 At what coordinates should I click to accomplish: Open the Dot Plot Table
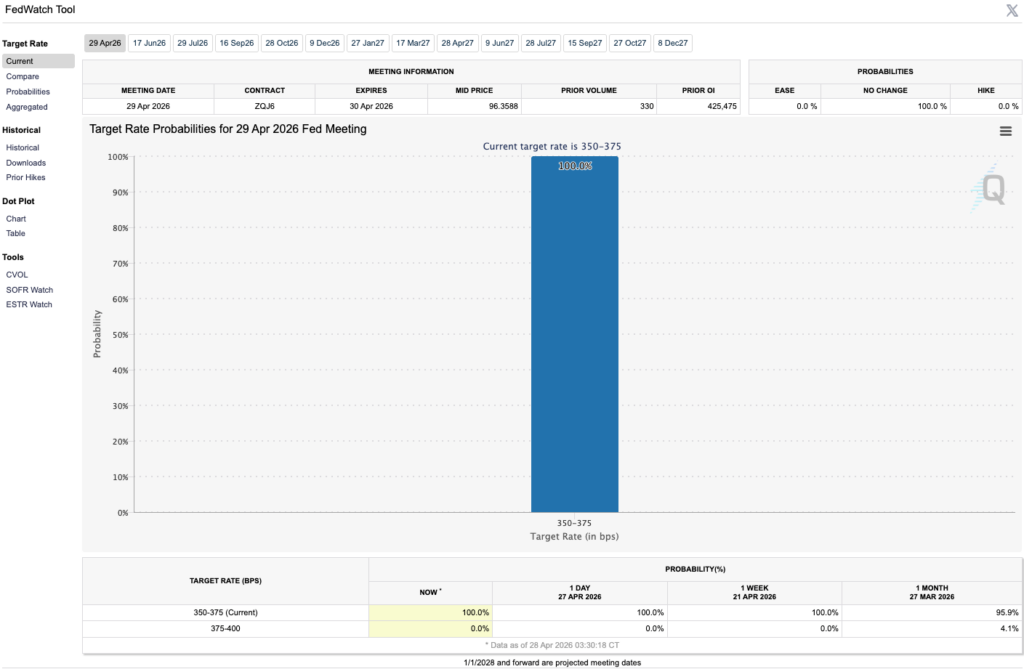pyautogui.click(x=16, y=233)
